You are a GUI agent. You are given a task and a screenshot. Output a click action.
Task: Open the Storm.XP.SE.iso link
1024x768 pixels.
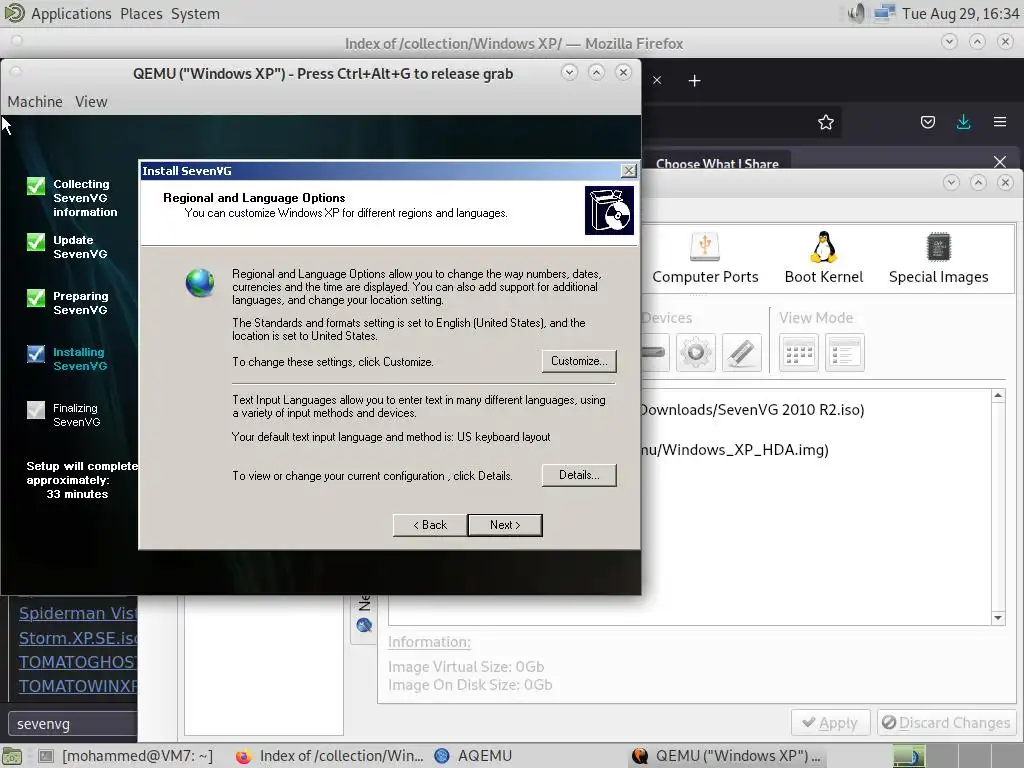tap(78, 638)
